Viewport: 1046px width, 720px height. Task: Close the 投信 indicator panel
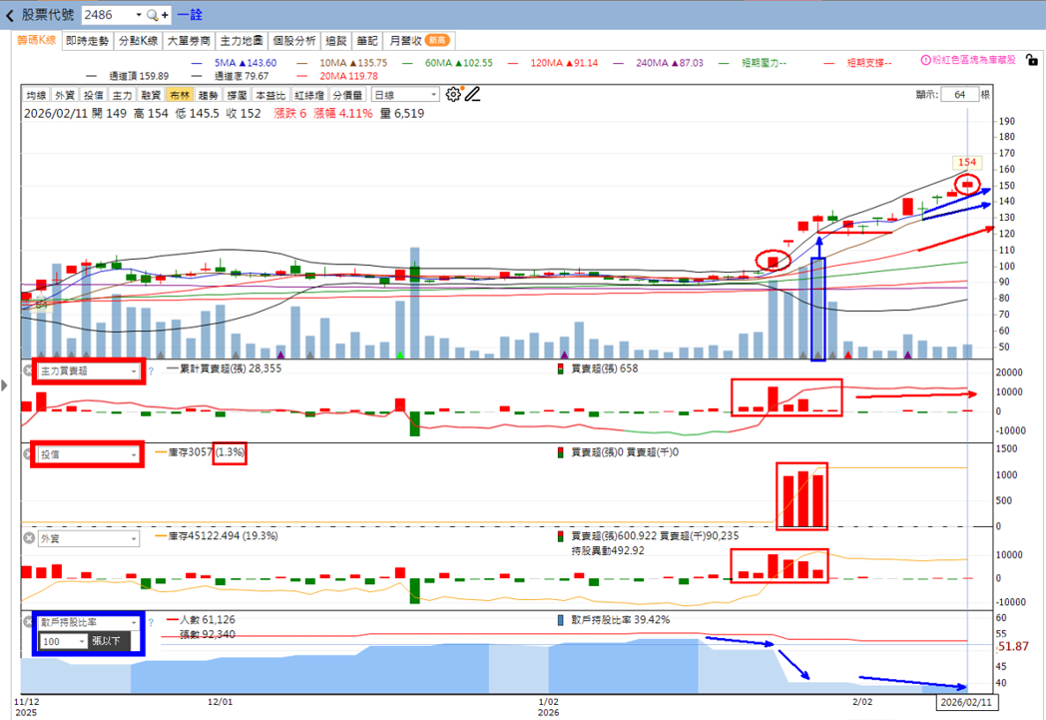pos(28,454)
